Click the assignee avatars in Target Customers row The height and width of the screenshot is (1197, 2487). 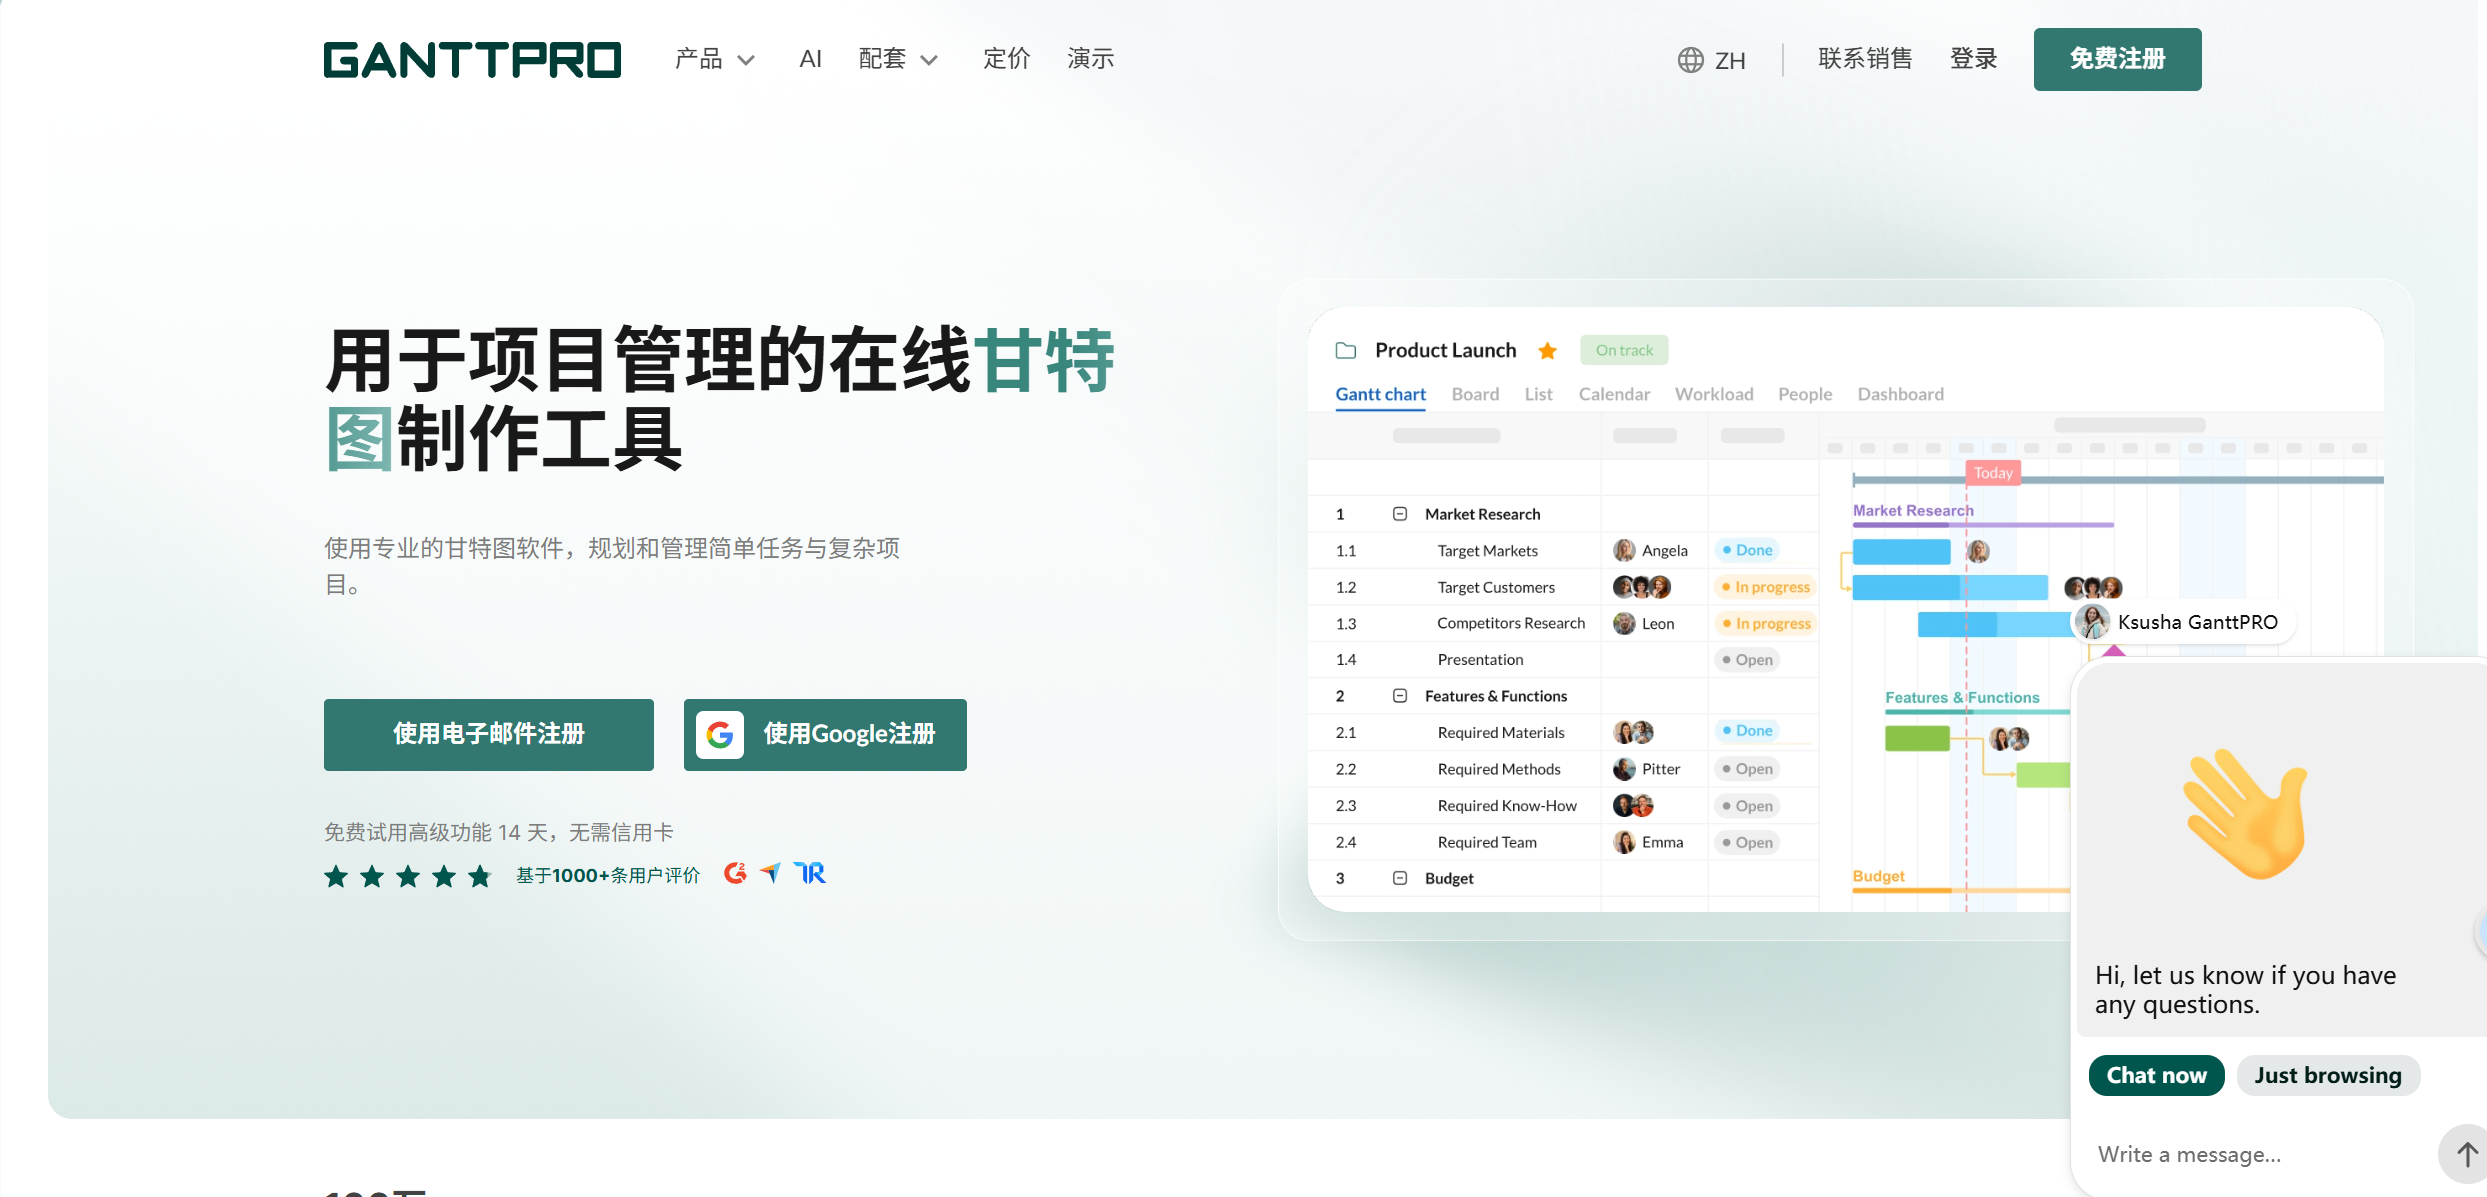pos(1642,587)
